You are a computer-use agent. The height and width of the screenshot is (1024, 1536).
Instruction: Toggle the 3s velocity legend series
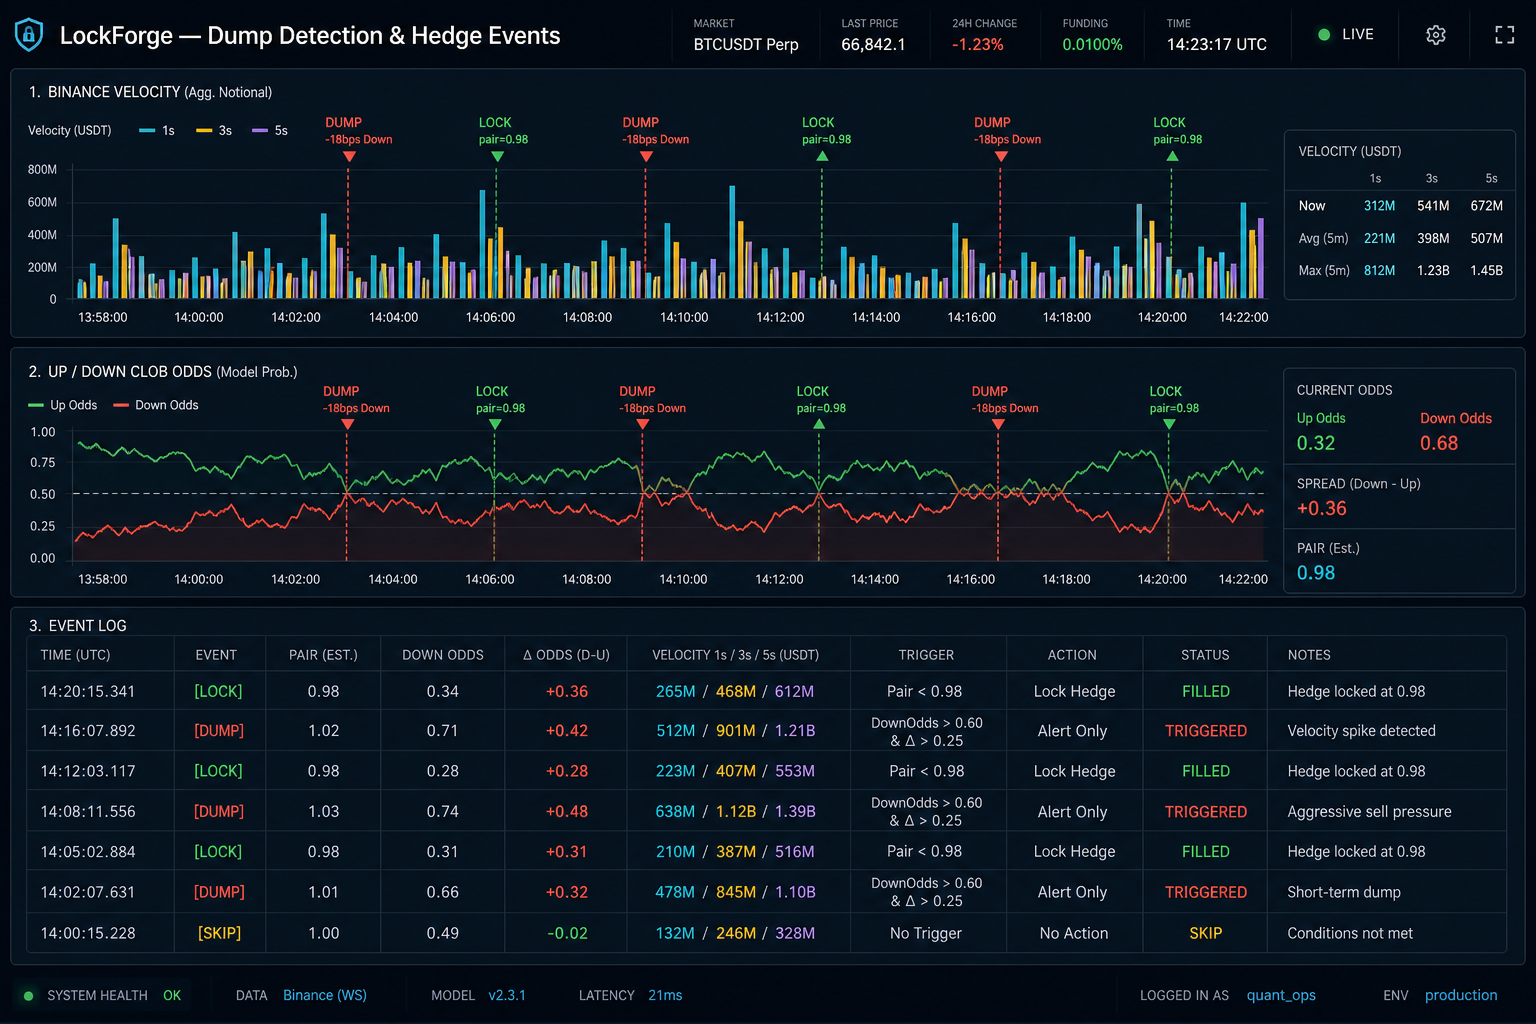point(214,131)
